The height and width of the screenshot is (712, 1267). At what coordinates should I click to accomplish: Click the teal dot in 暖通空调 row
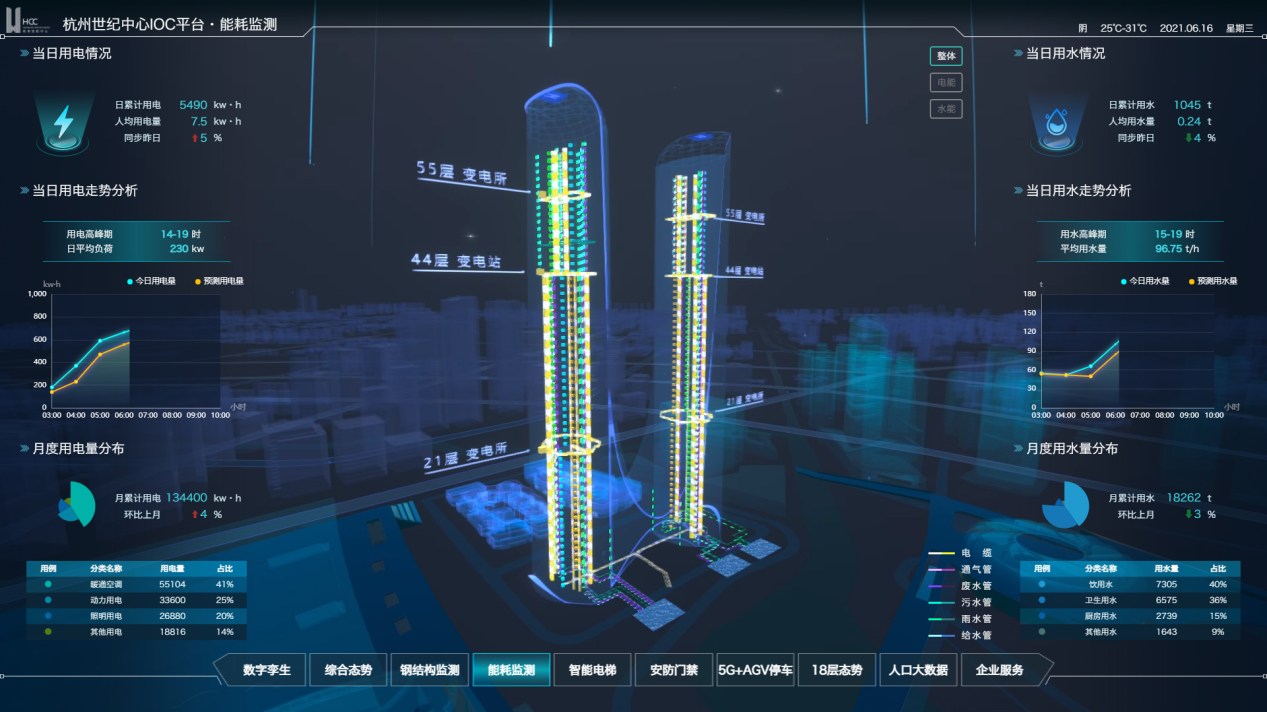click(48, 584)
